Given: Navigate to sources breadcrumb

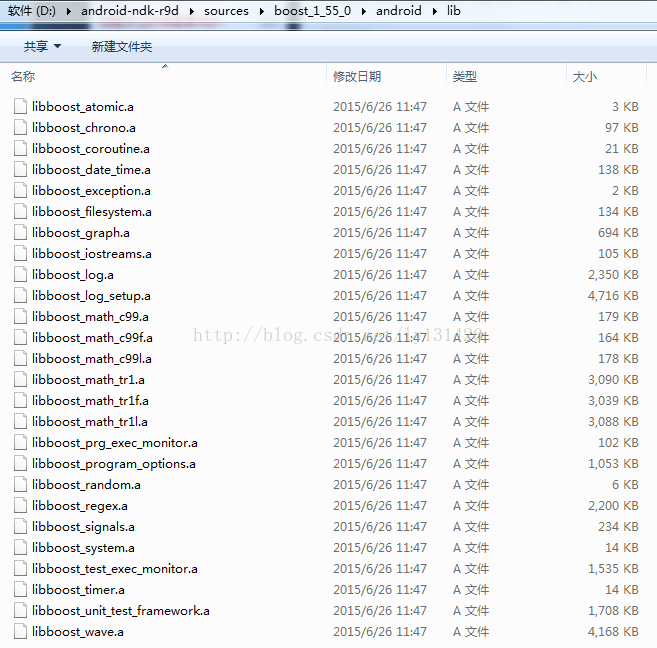Looking at the screenshot, I should point(226,10).
